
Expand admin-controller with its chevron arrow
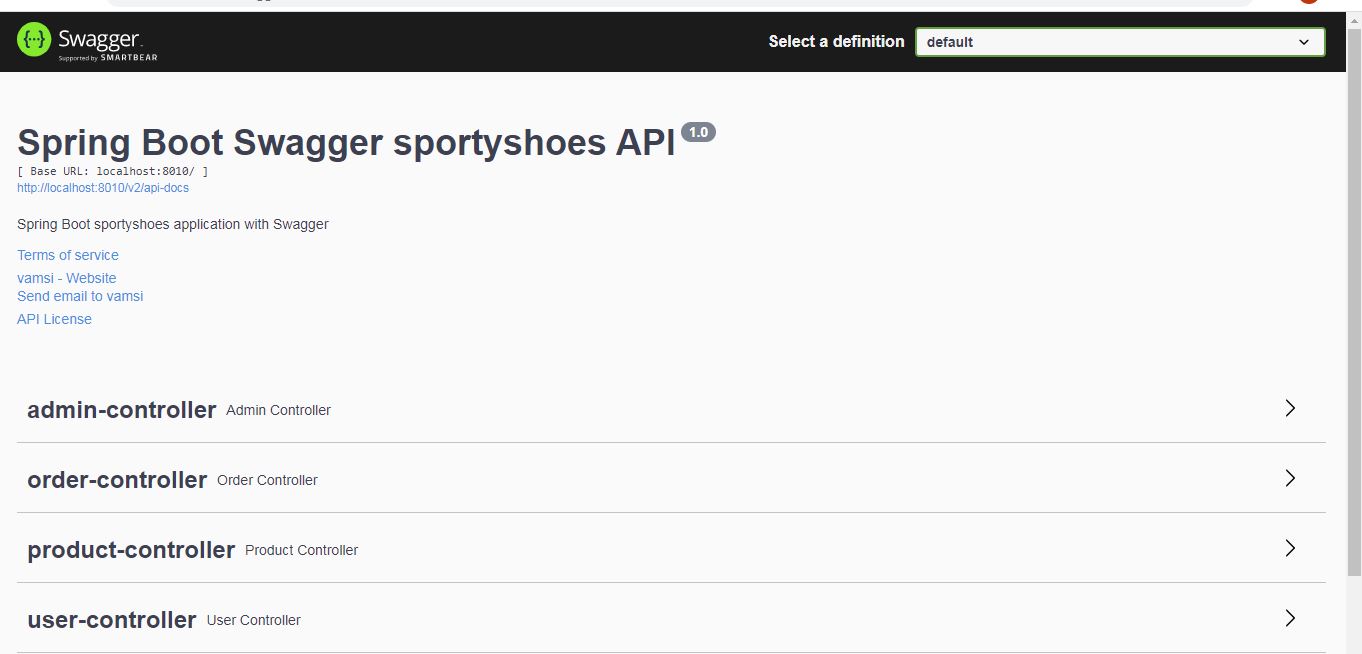click(x=1290, y=408)
